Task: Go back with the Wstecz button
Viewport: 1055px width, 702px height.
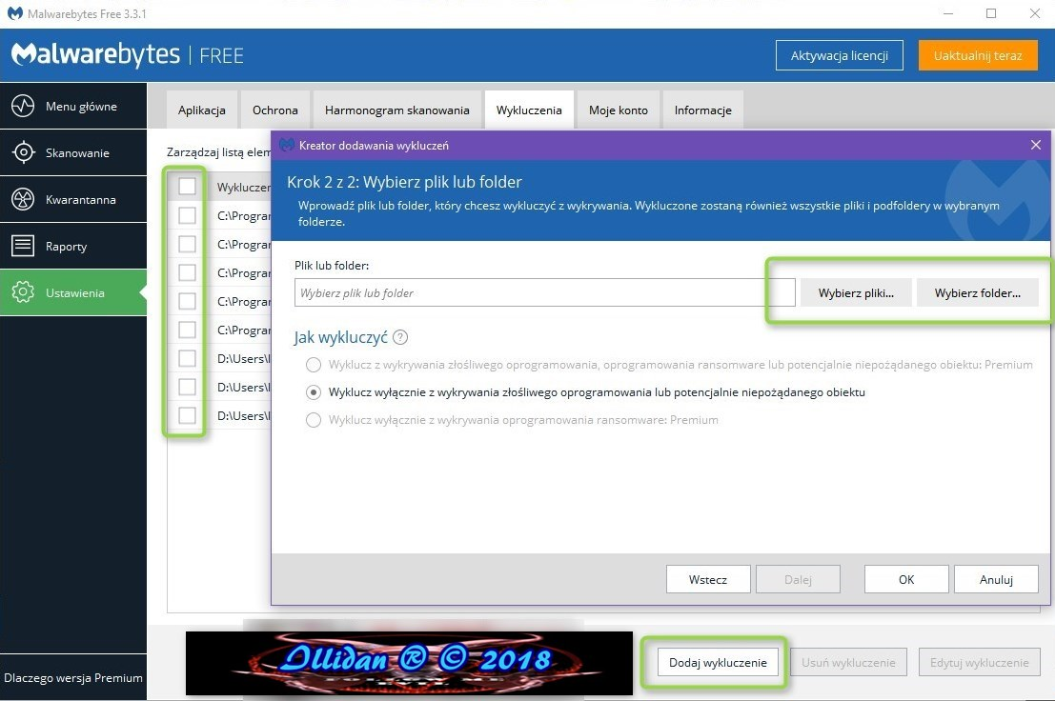Action: tap(708, 580)
